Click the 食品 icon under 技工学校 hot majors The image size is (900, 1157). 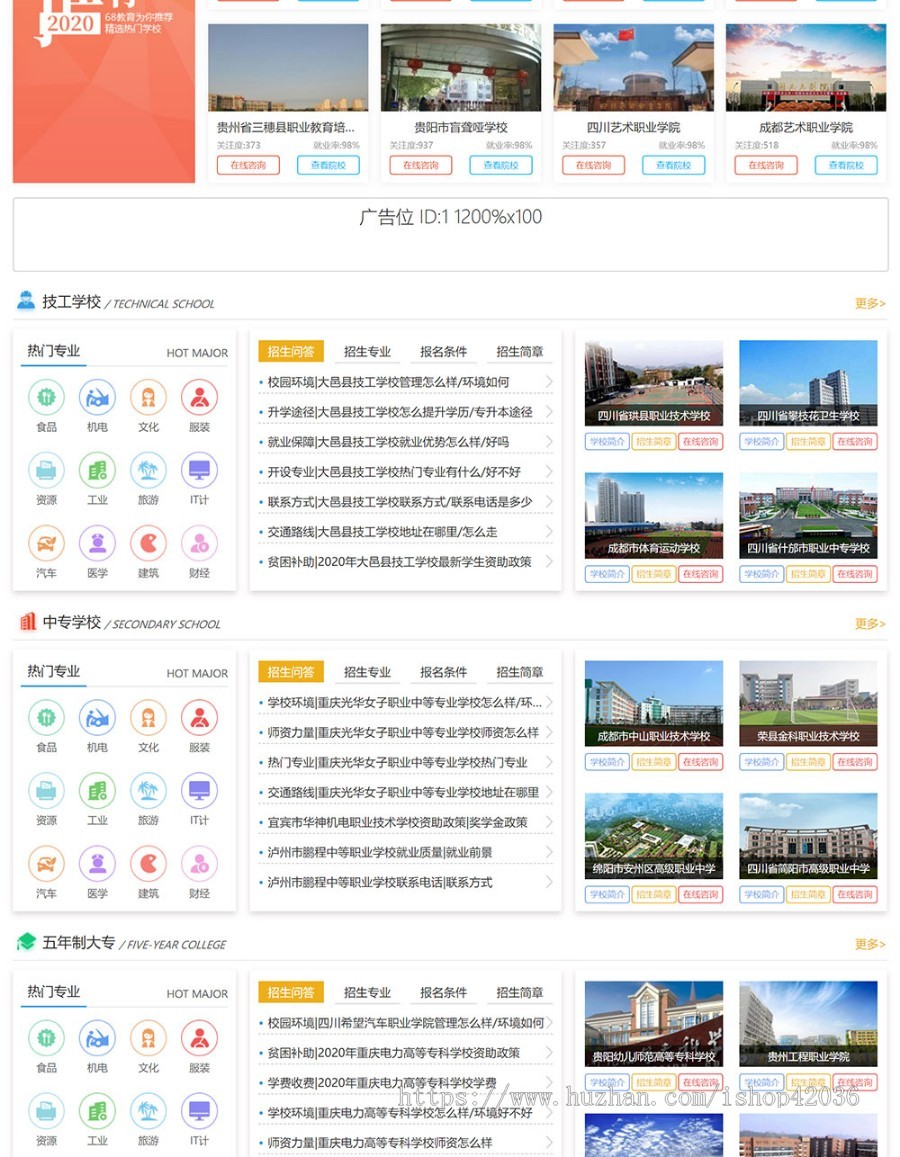pos(46,398)
